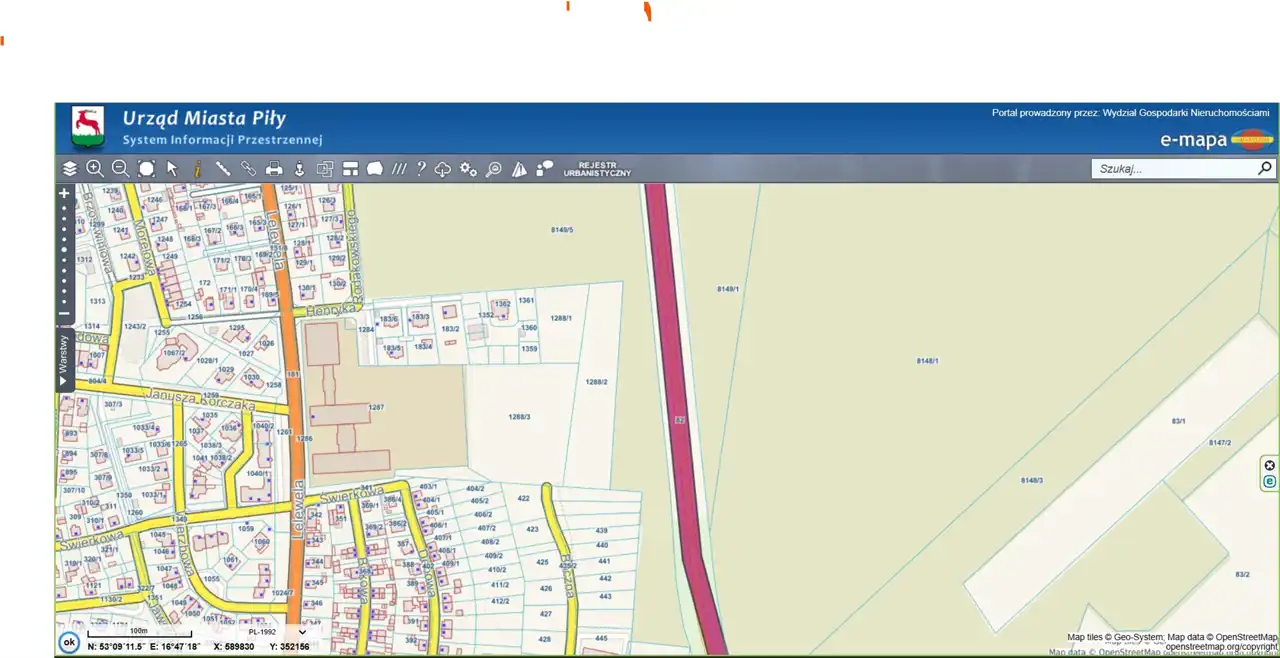Expand the Warstwy side panel
This screenshot has width=1280, height=658.
click(63, 360)
